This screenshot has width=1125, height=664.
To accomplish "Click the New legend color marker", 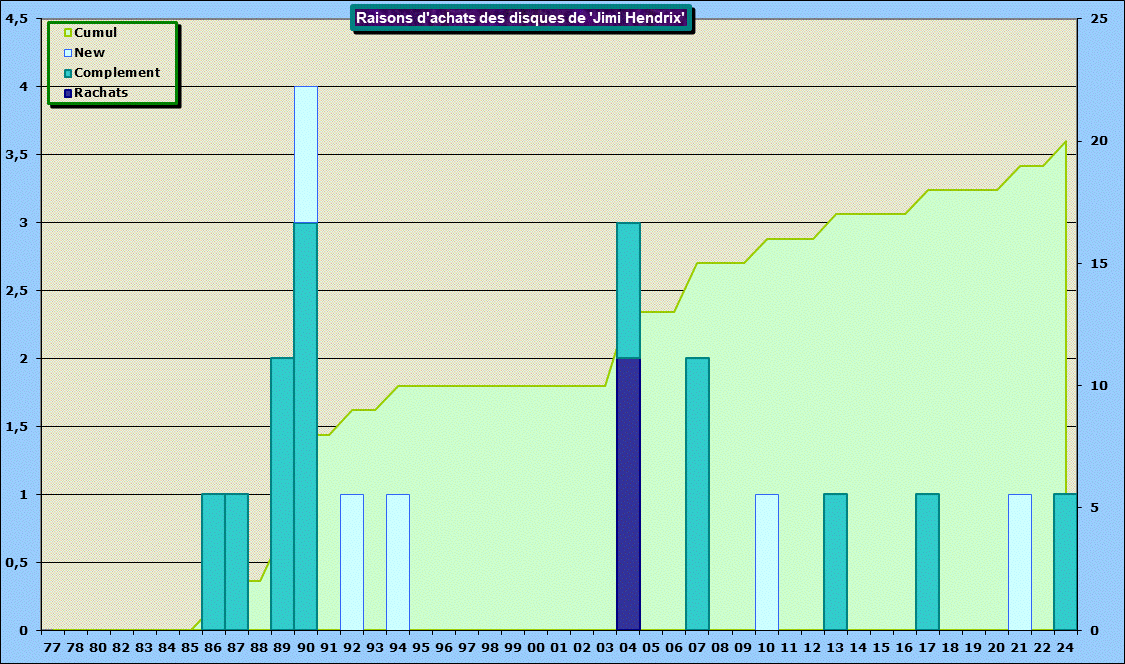I will tap(68, 53).
